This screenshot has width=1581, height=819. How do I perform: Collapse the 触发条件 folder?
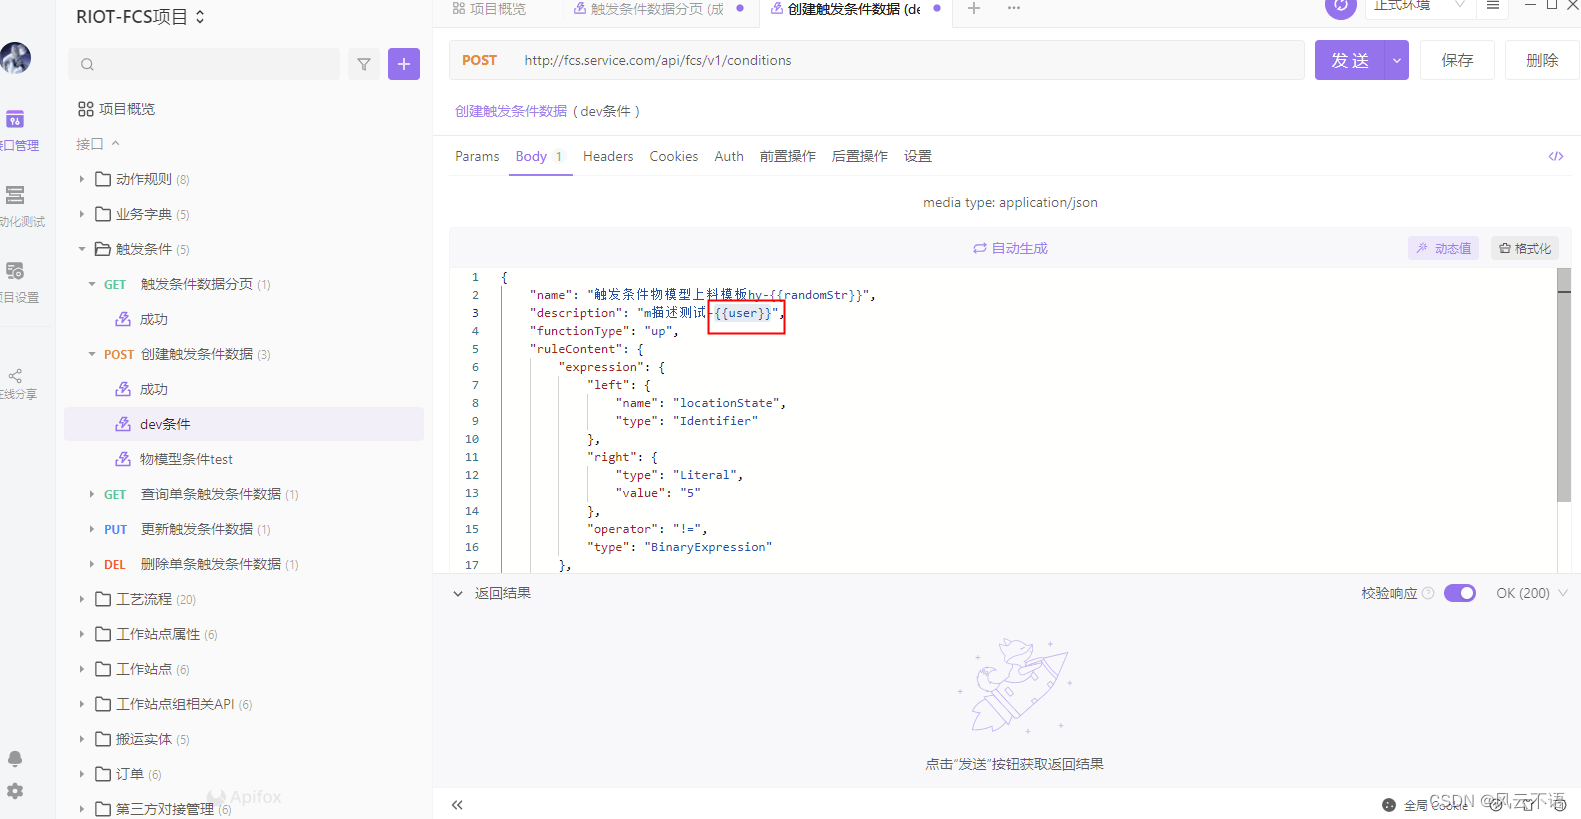pyautogui.click(x=82, y=249)
